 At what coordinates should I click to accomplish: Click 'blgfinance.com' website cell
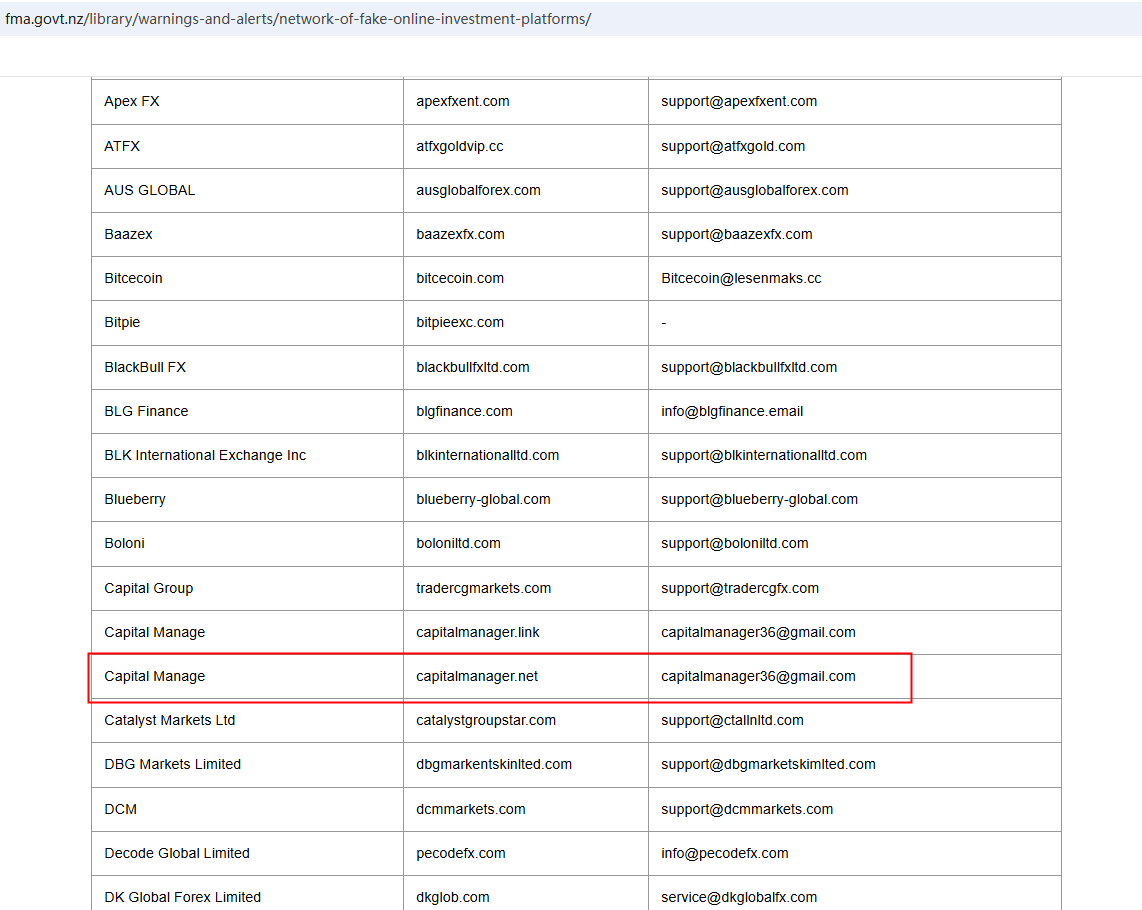tap(526, 412)
